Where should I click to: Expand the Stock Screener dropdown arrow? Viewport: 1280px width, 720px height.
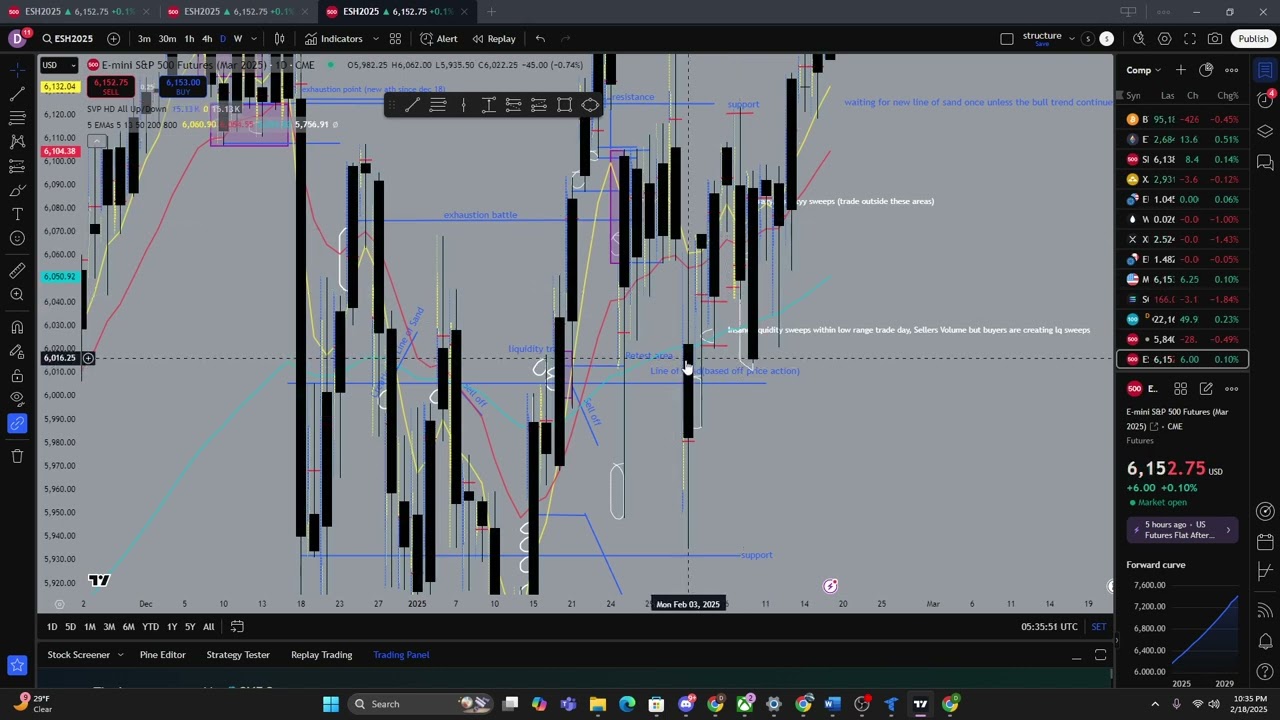120,655
